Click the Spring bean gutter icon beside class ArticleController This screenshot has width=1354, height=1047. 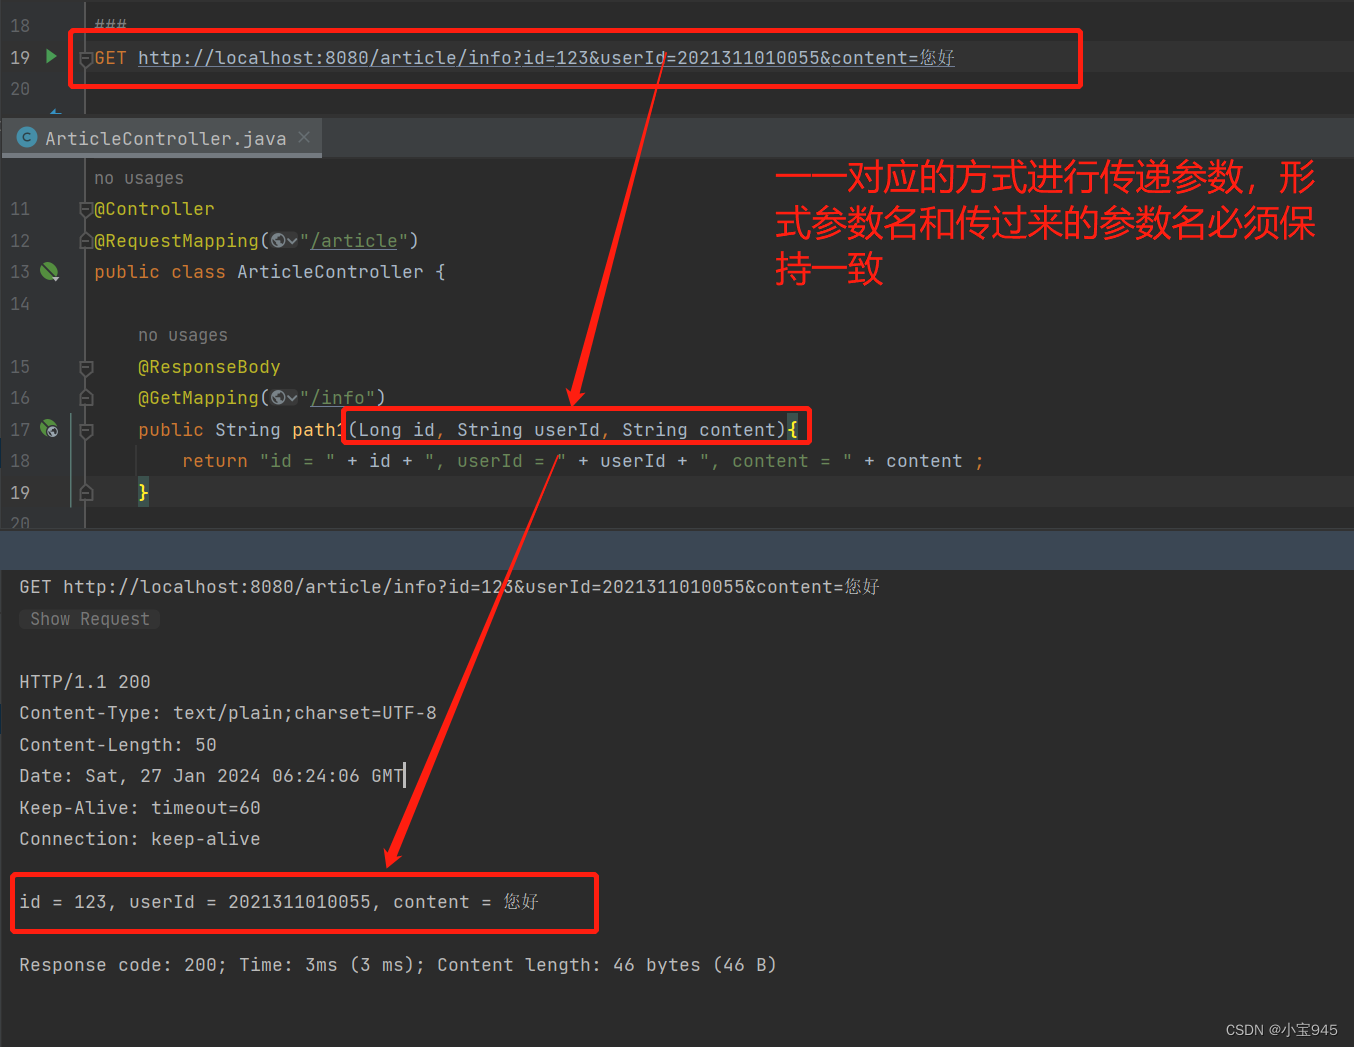49,271
